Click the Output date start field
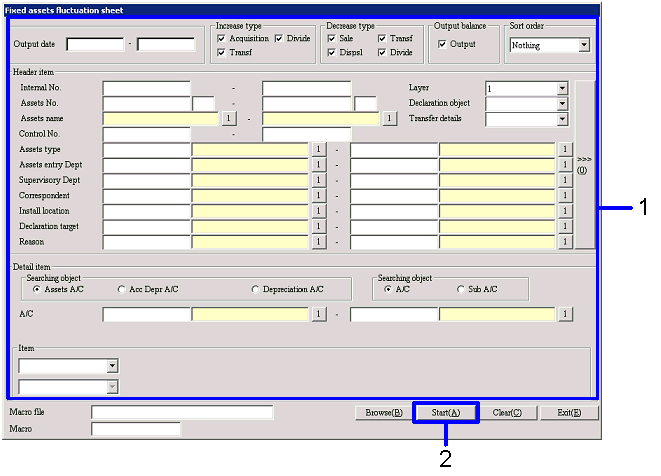Viewport: 661px width, 476px height. click(x=95, y=44)
